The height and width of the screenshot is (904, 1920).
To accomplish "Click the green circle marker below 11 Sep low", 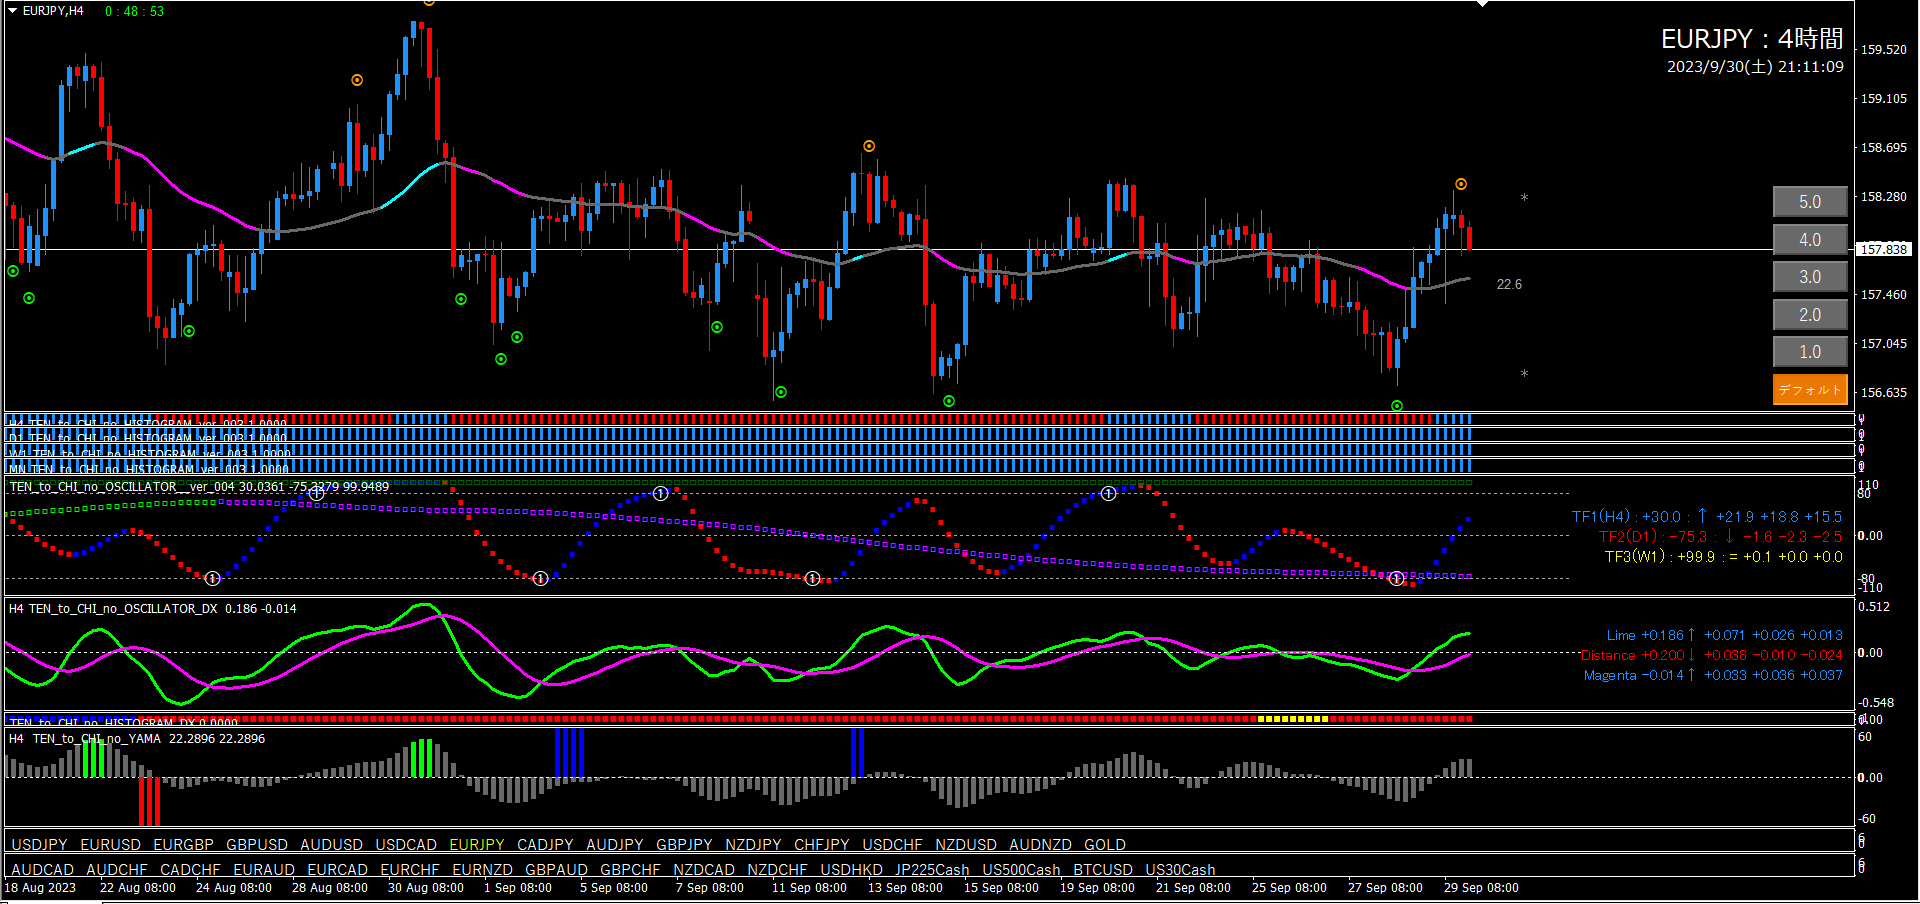I will pyautogui.click(x=781, y=392).
